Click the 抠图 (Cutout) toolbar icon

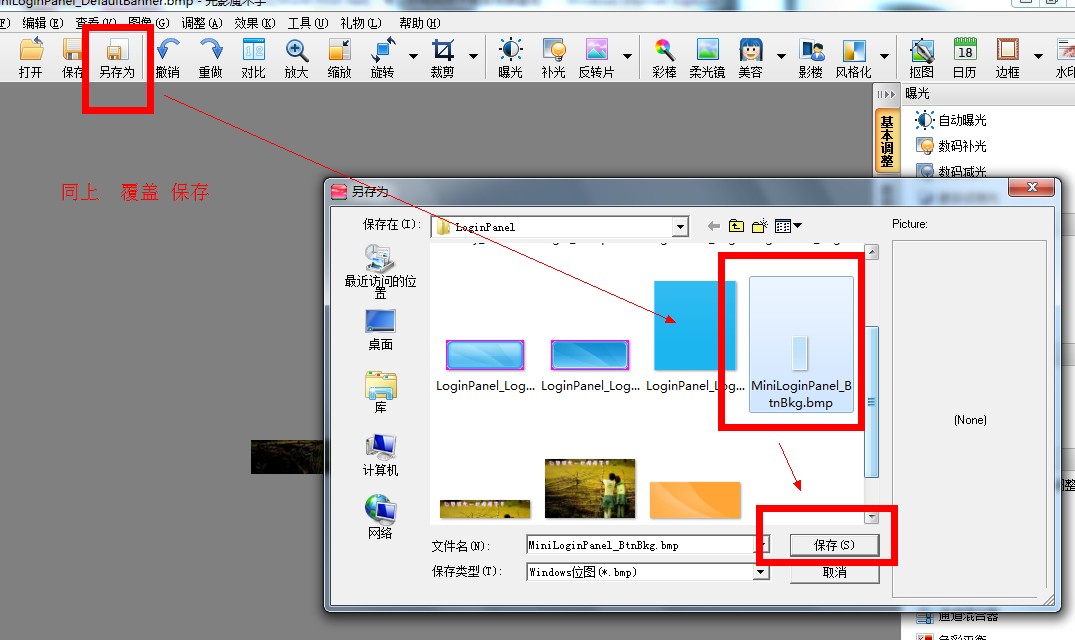921,58
